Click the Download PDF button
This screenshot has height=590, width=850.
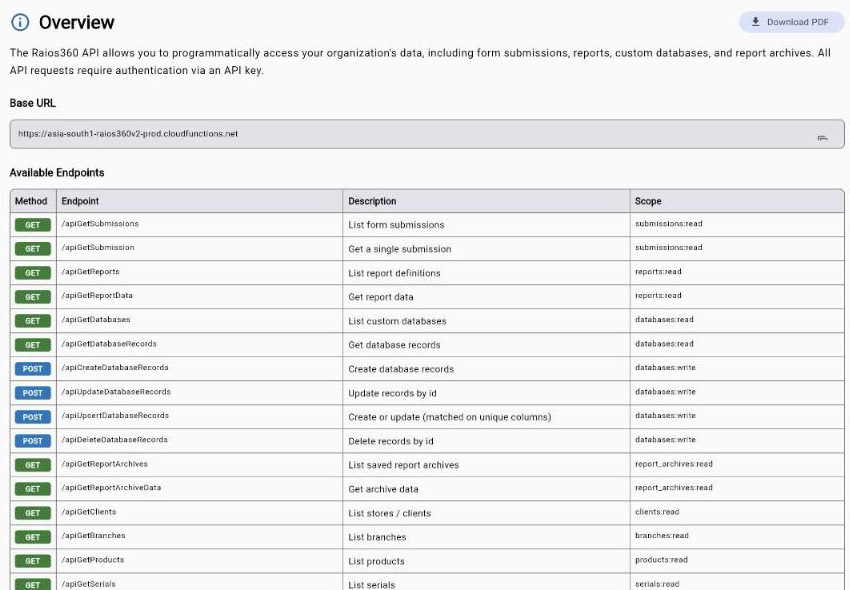[x=791, y=22]
